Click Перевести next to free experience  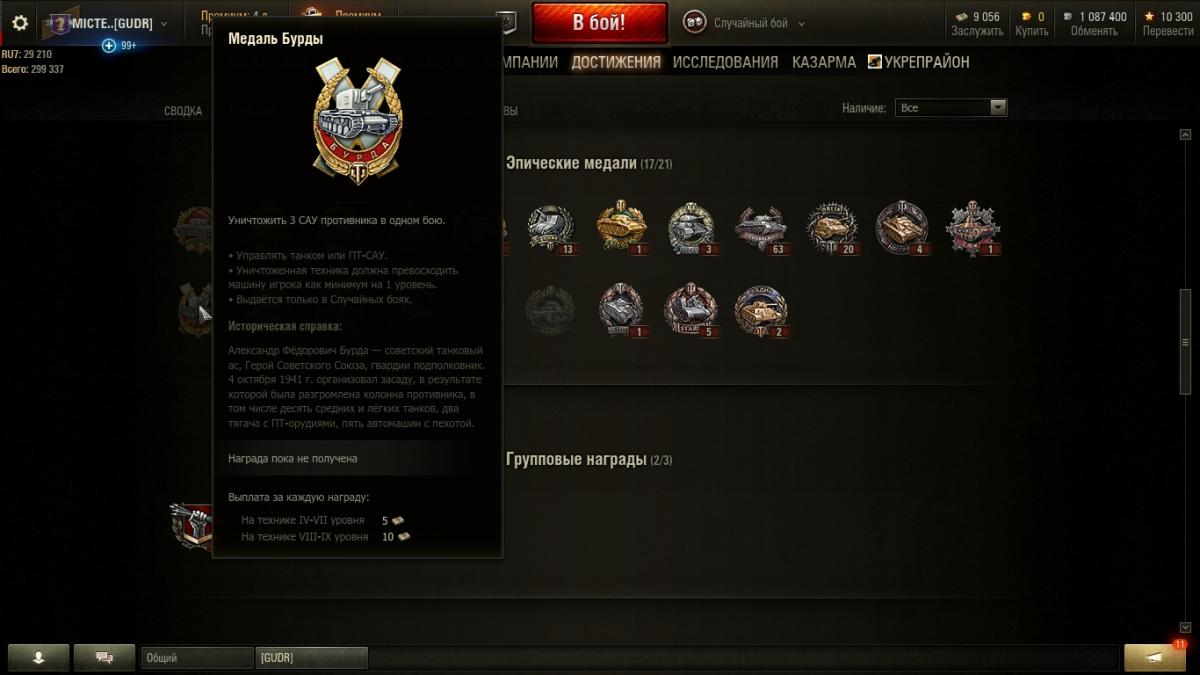(x=1168, y=31)
